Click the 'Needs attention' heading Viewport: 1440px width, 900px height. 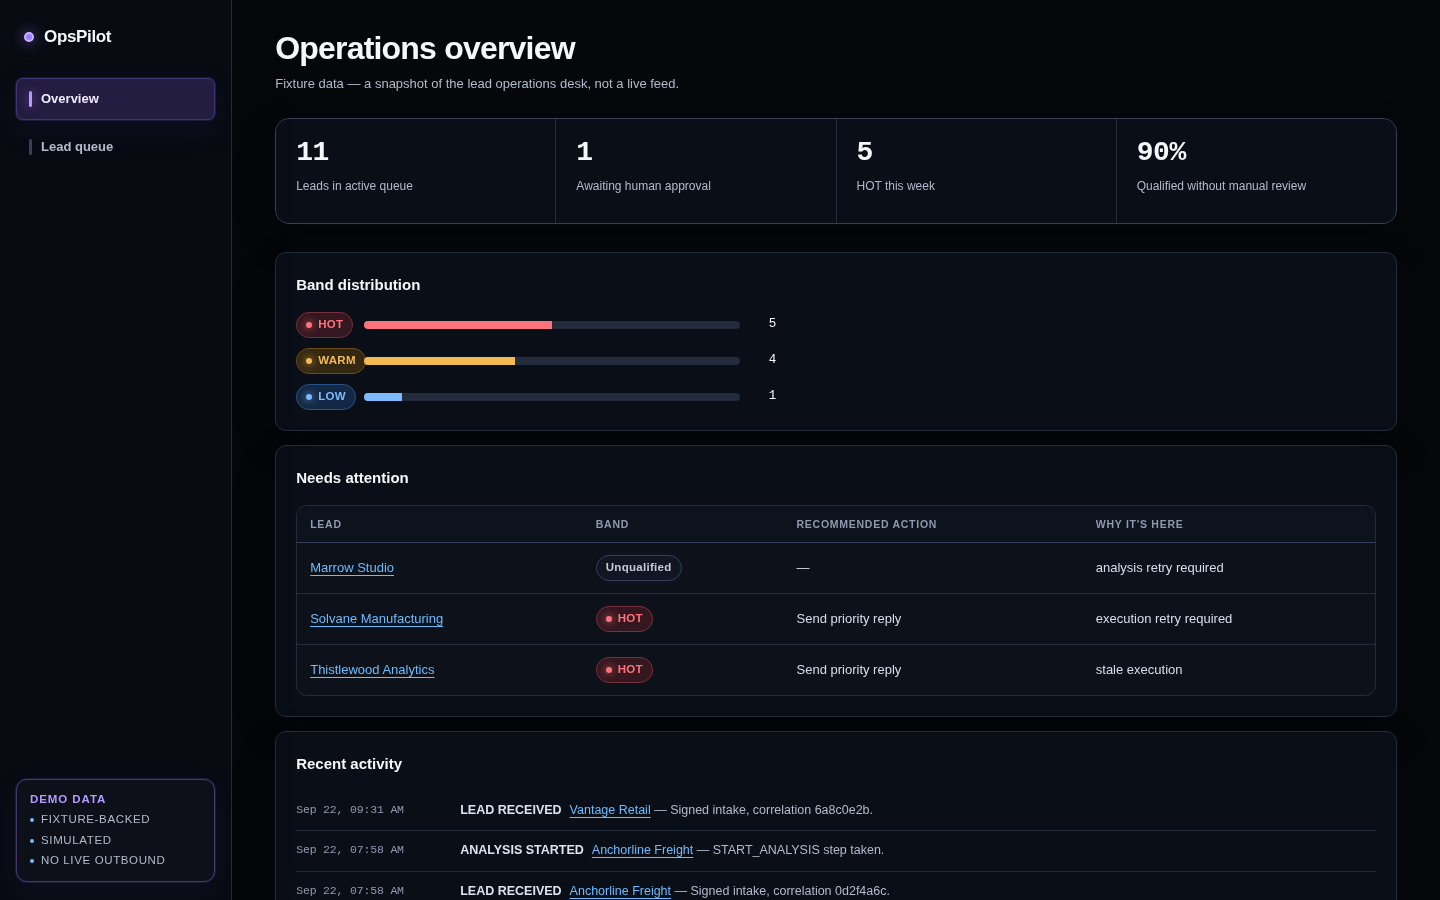[352, 478]
